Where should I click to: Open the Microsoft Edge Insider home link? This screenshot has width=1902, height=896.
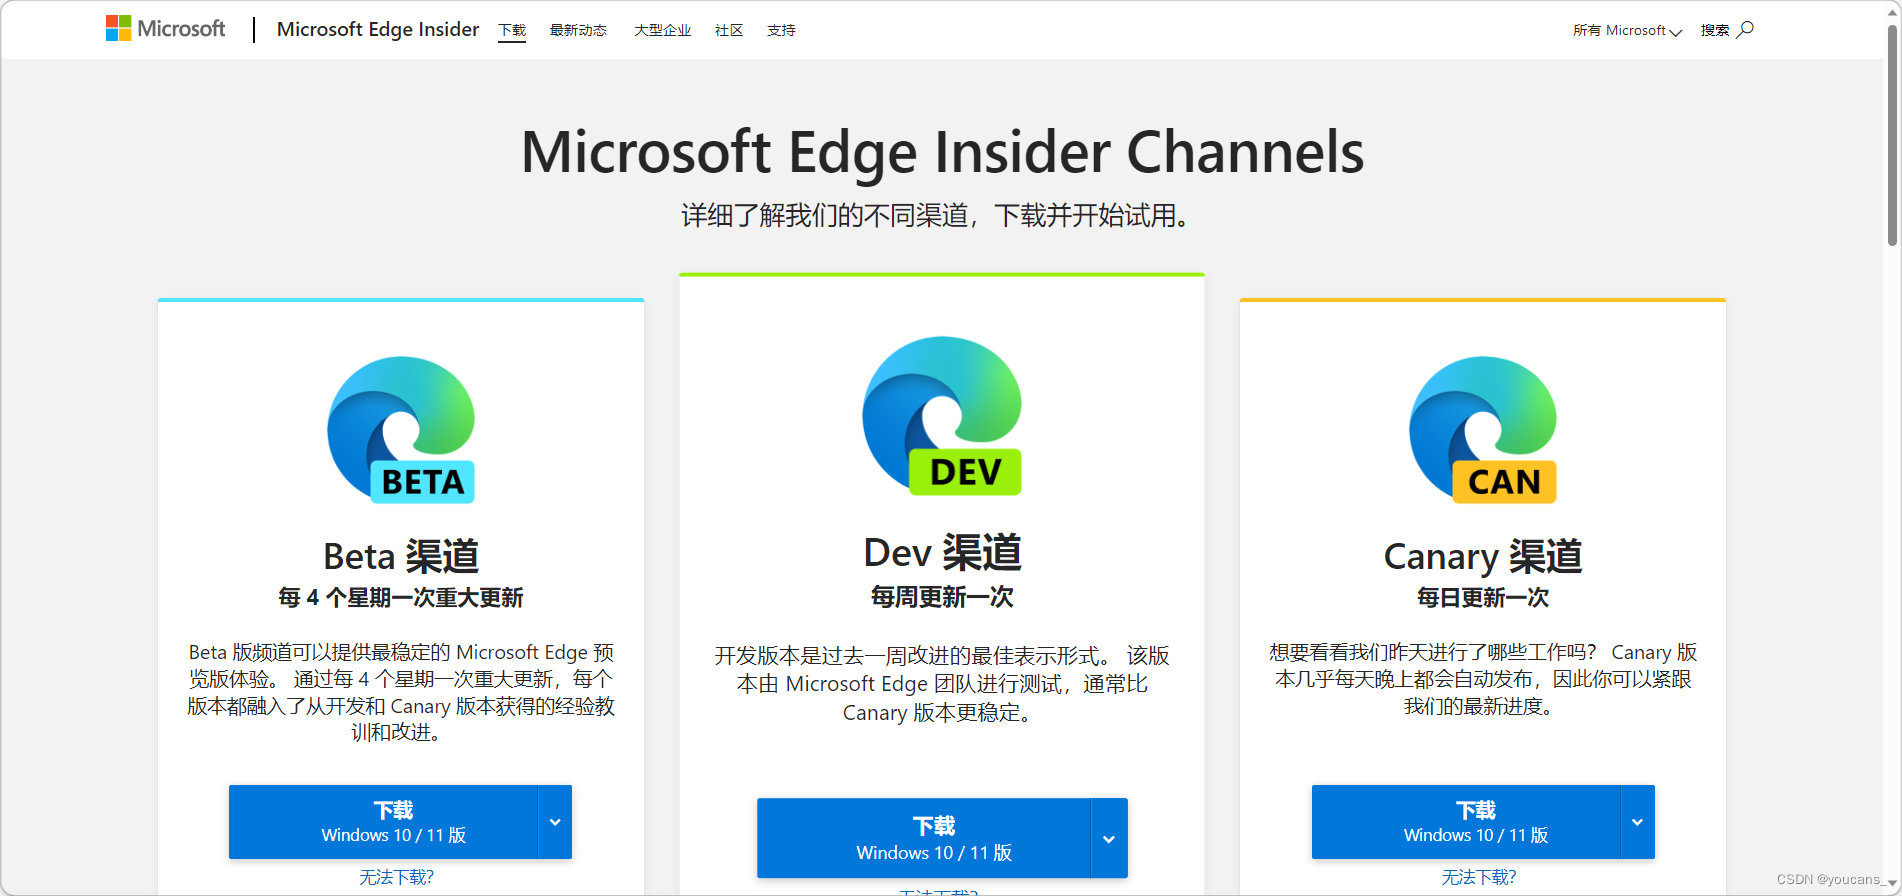coord(378,29)
